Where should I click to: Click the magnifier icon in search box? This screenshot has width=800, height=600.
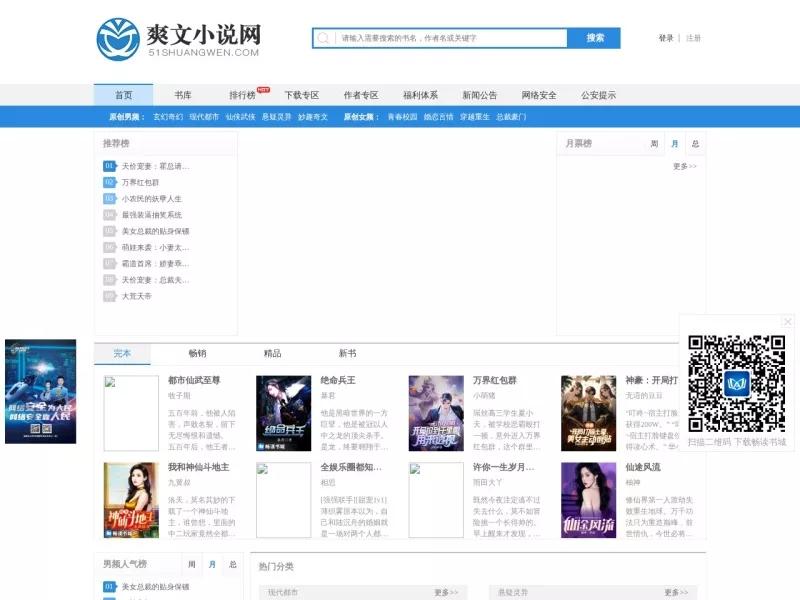click(323, 38)
